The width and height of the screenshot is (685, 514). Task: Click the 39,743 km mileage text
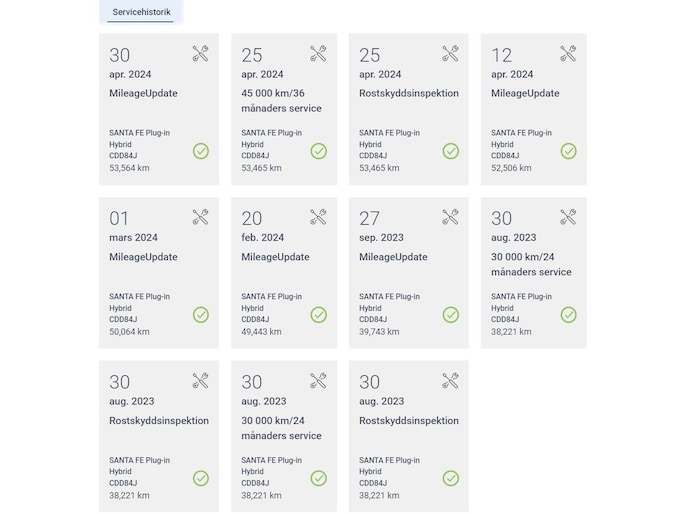click(379, 332)
